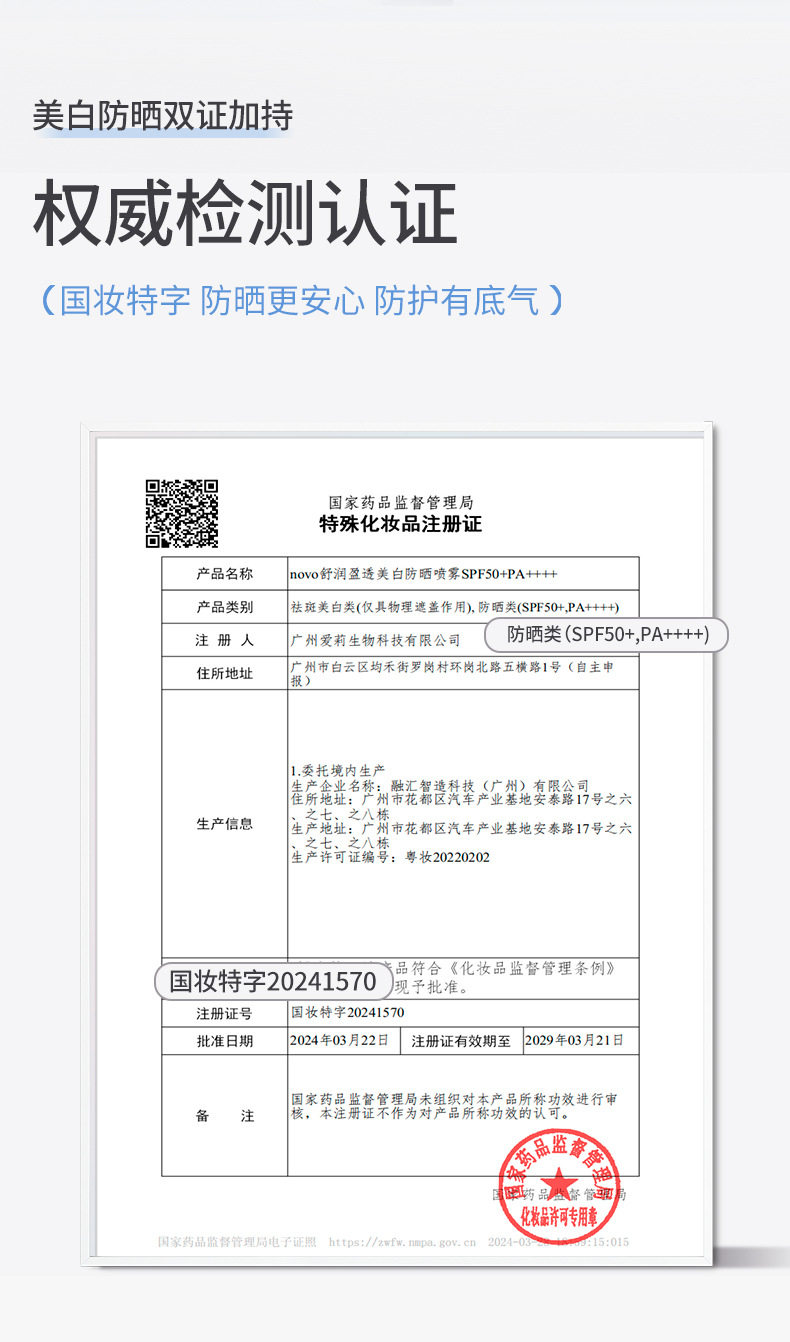Click the QR code on the certificate

point(182,514)
